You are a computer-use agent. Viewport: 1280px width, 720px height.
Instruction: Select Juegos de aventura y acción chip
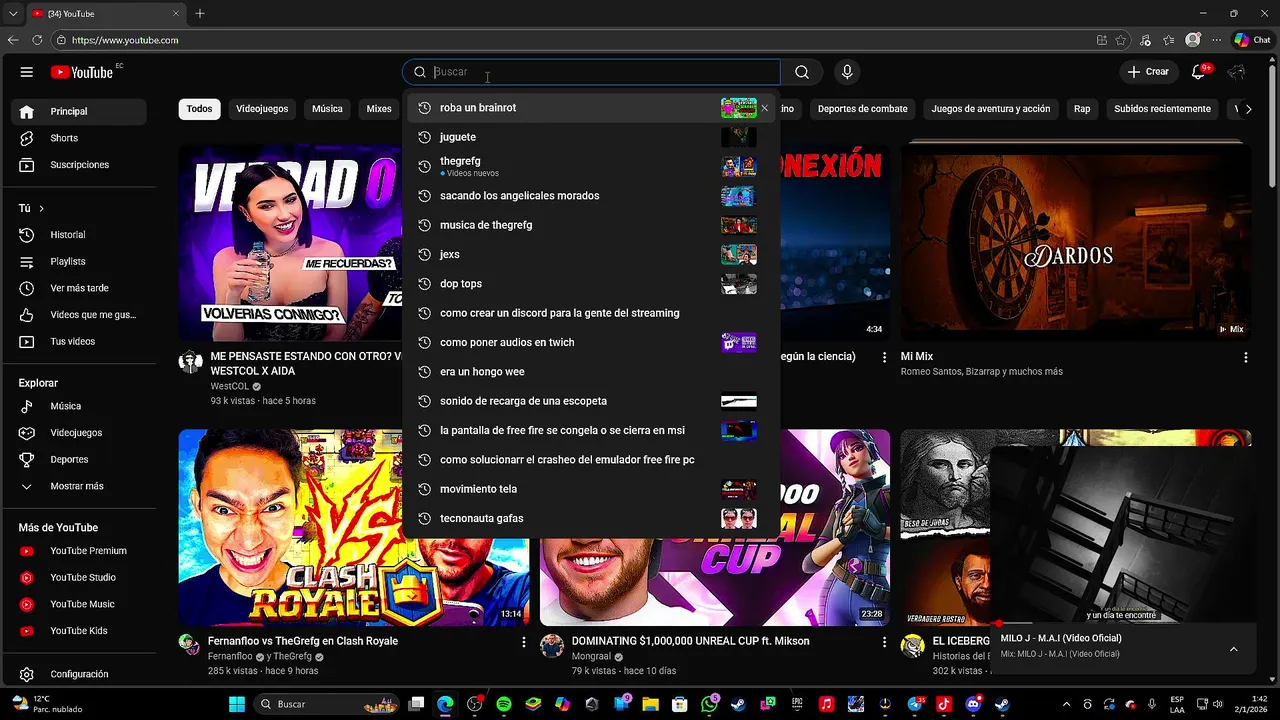pos(991,109)
